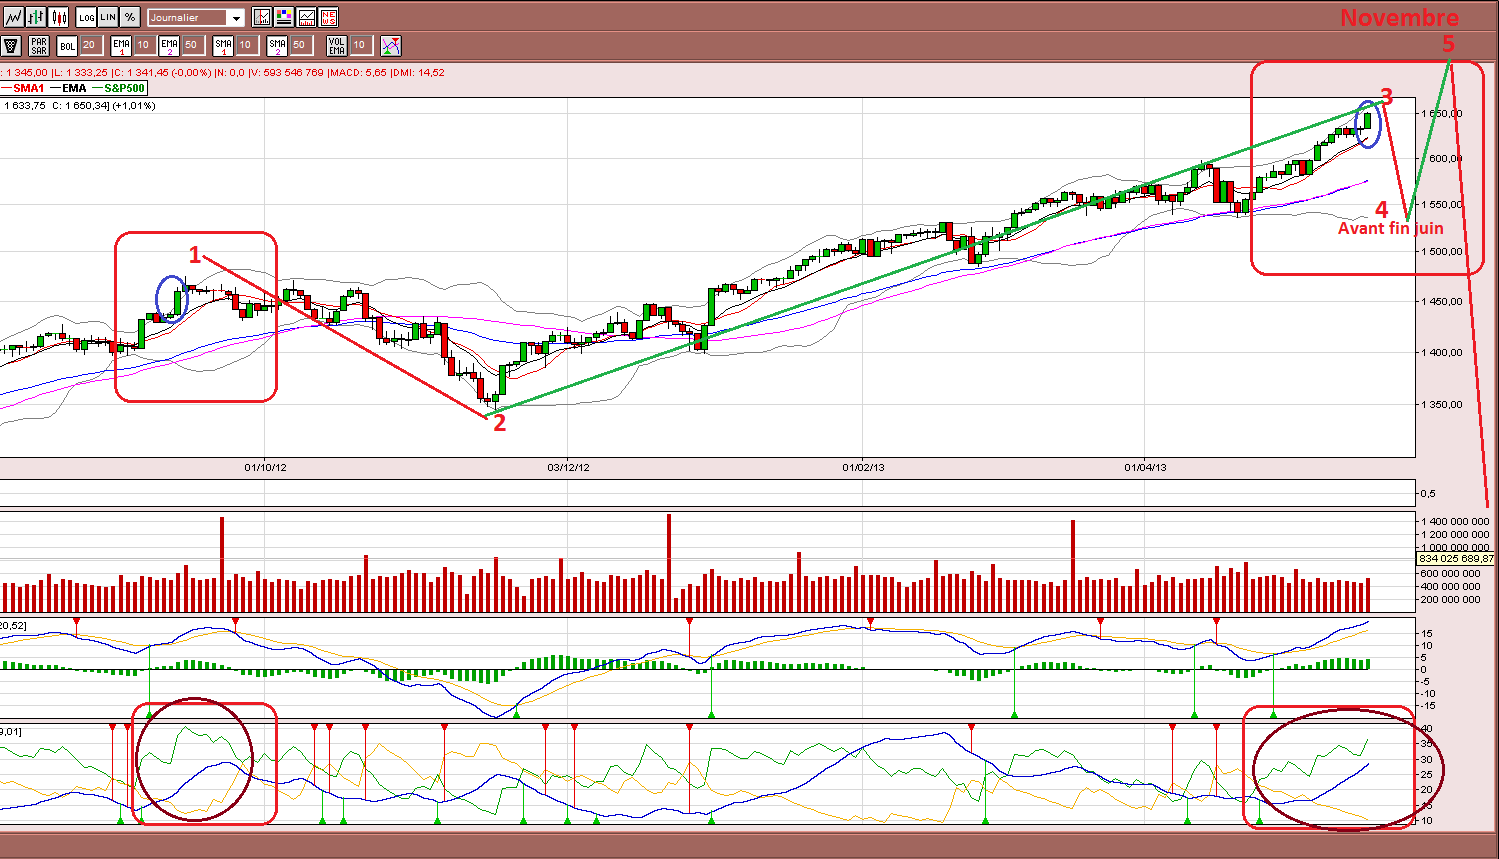Toggle the VOL EMA indicator
The image size is (1499, 859).
click(x=337, y=46)
